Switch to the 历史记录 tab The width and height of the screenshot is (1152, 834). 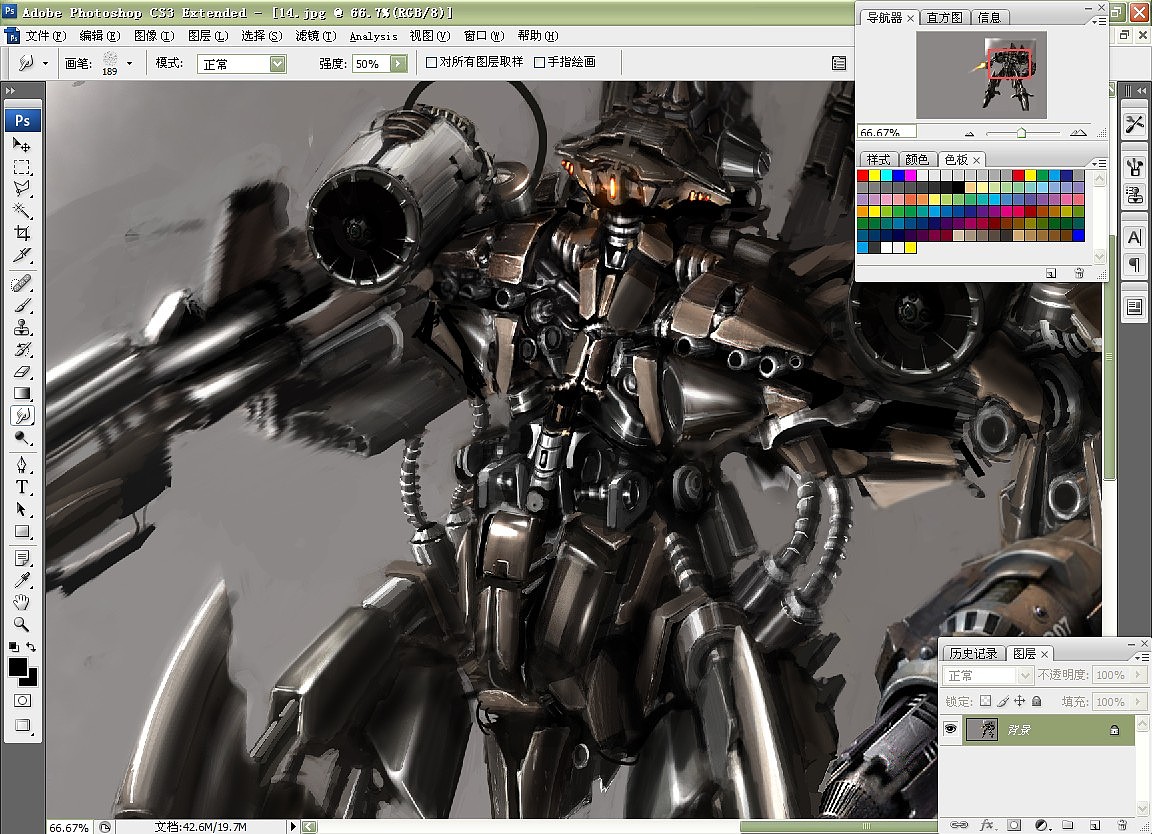tap(973, 653)
